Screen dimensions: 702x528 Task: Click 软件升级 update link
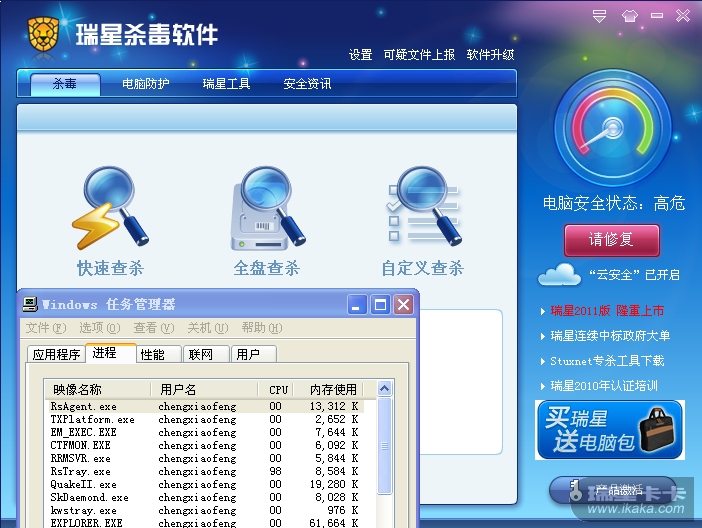coord(490,55)
